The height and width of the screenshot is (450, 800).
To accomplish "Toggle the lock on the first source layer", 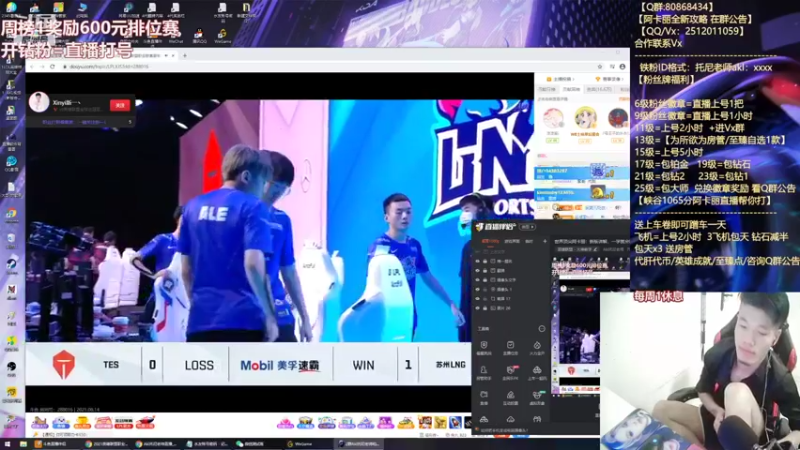I will pyautogui.click(x=485, y=261).
